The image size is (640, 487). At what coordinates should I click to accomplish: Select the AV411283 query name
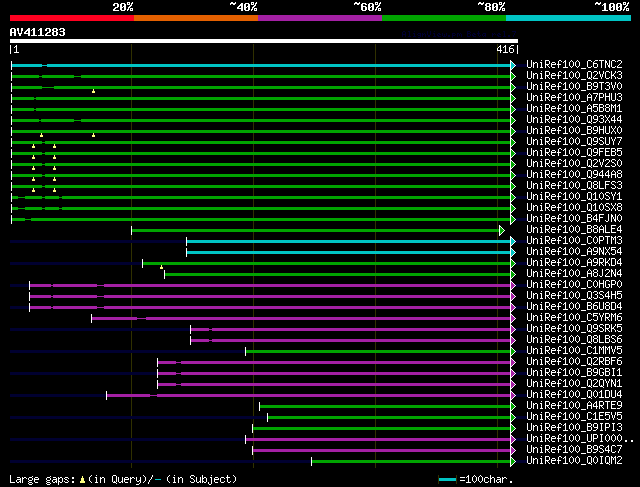[x=38, y=32]
